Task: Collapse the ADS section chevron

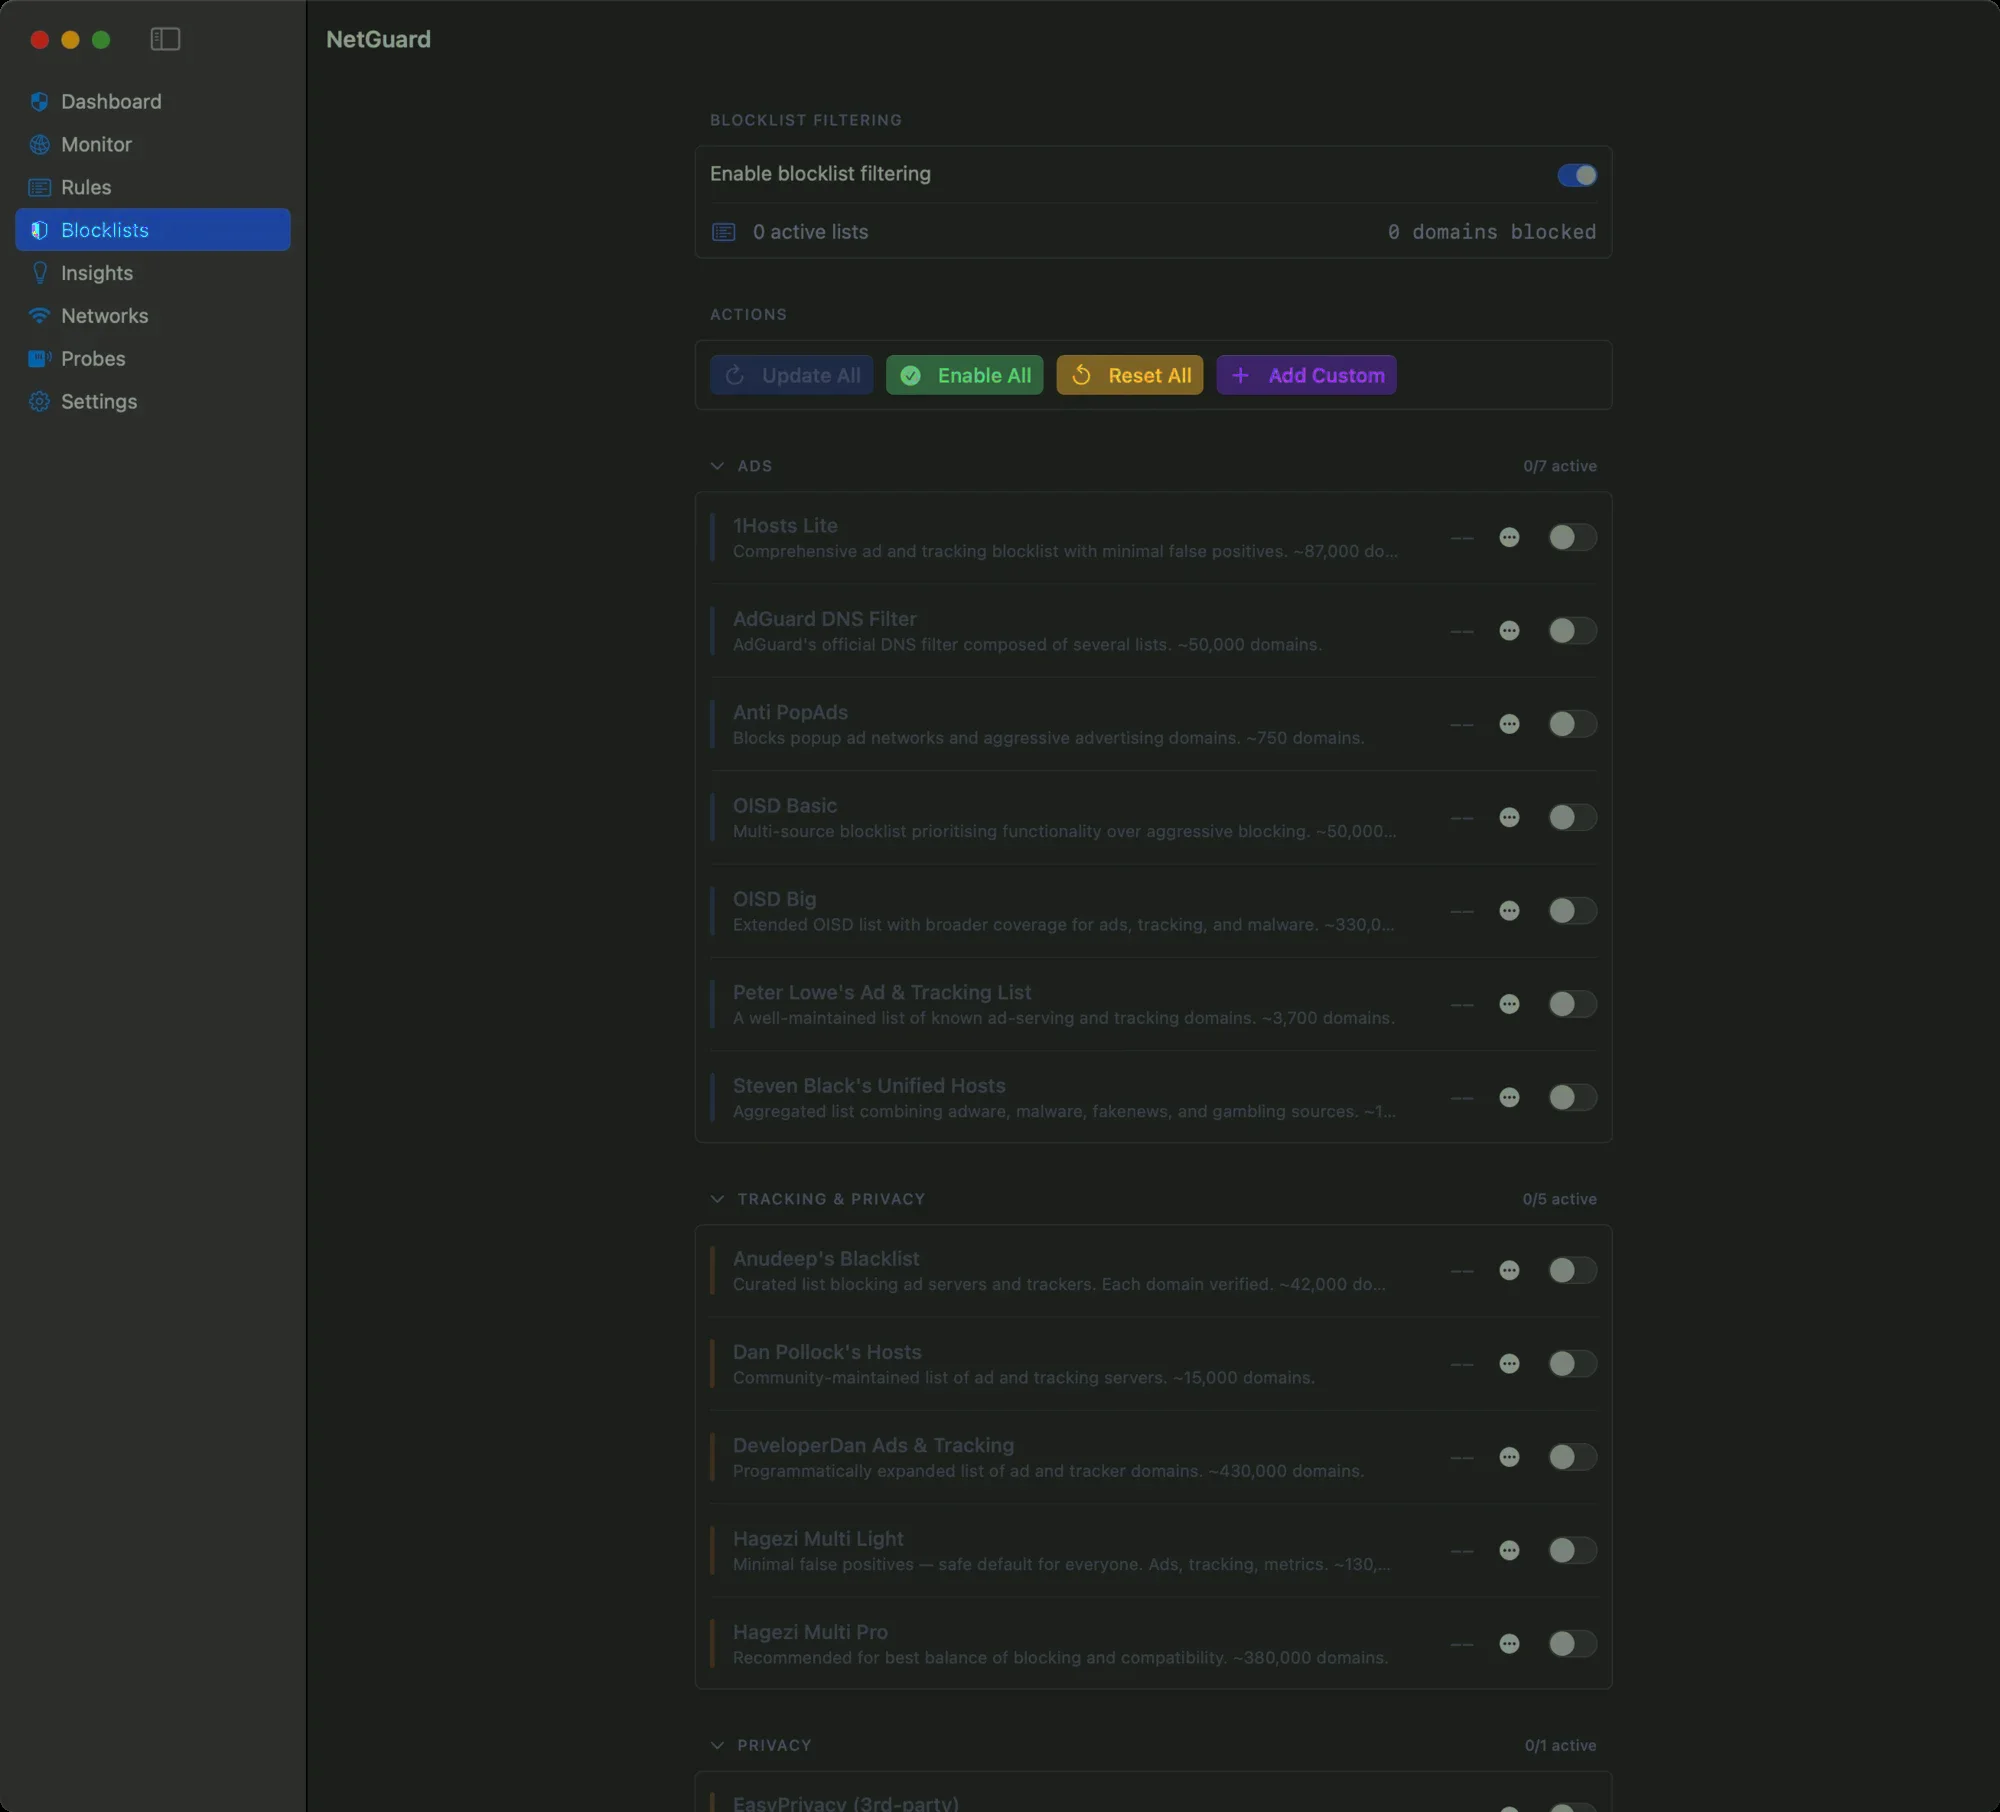Action: 717,466
